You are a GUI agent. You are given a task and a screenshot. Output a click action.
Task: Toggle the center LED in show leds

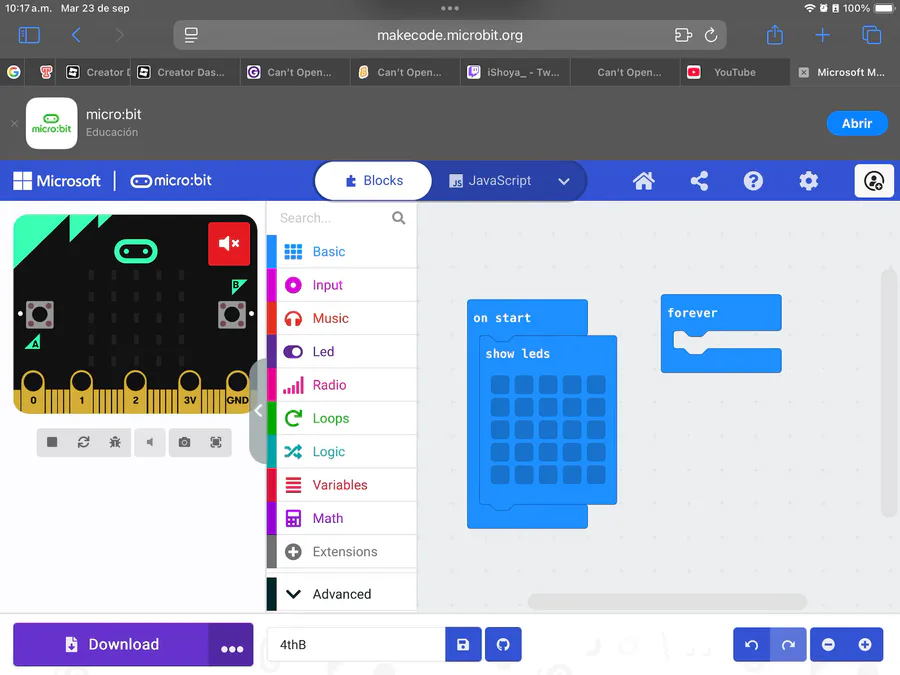(x=548, y=429)
